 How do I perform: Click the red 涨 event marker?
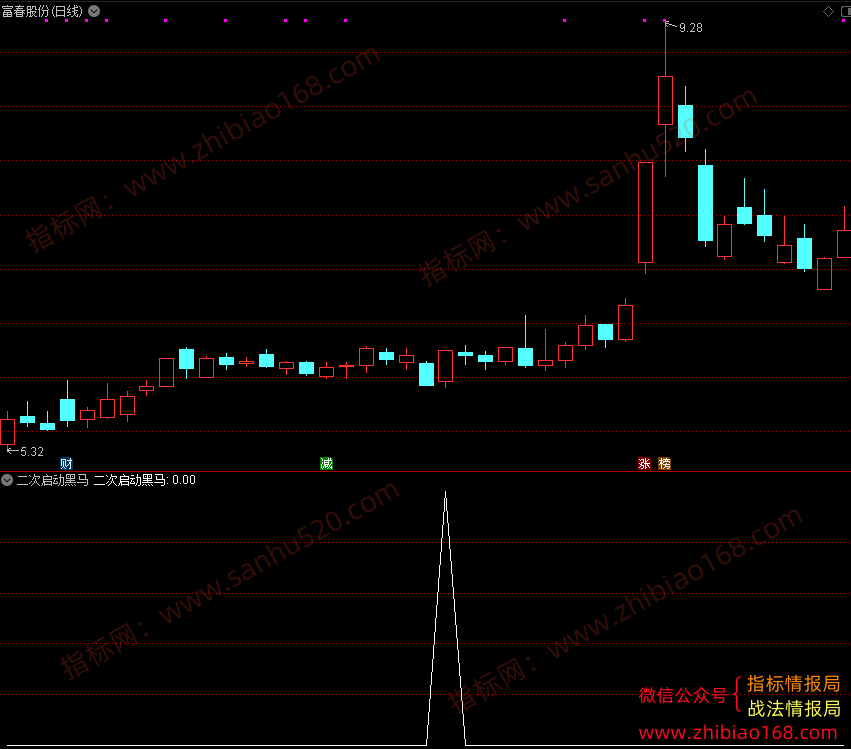coord(644,464)
